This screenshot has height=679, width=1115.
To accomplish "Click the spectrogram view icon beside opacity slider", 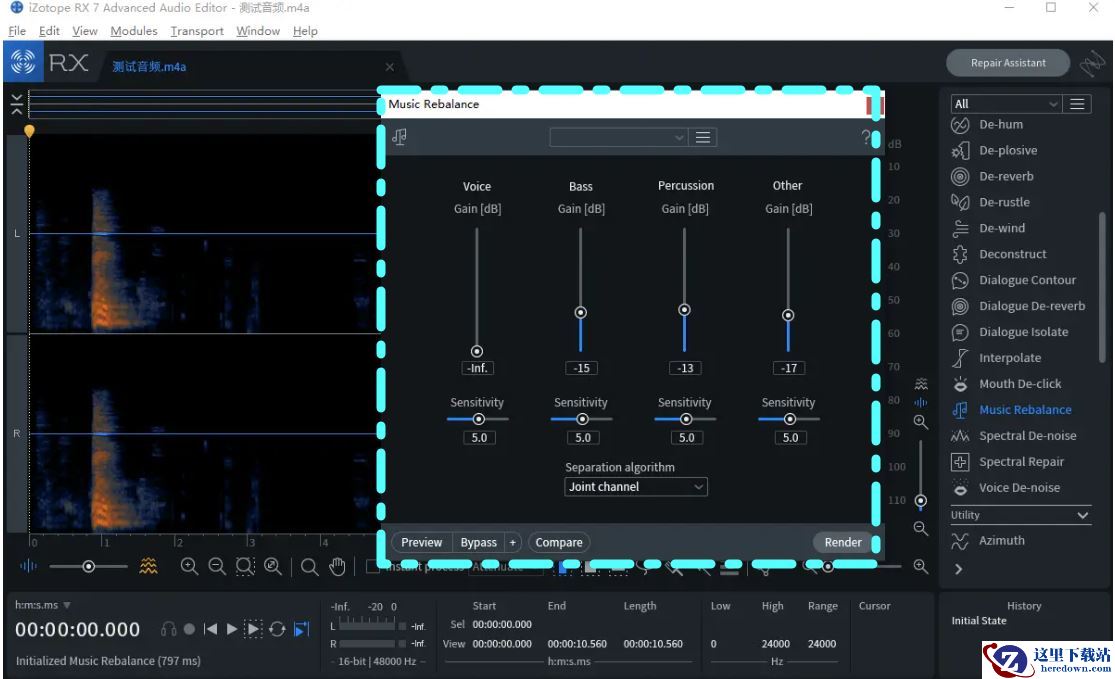I will 148,566.
